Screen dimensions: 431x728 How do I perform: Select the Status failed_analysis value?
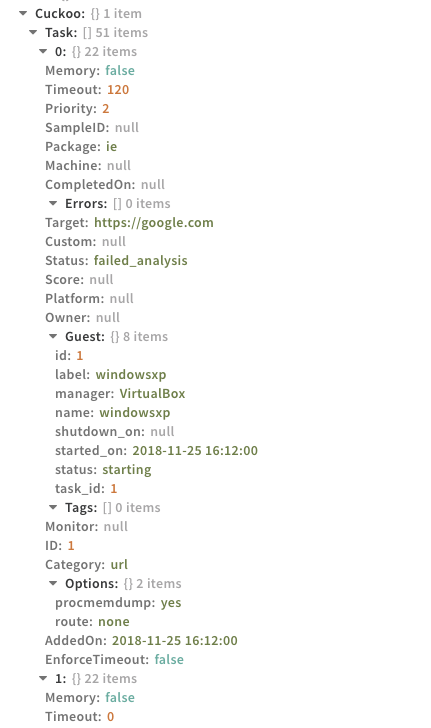click(140, 261)
